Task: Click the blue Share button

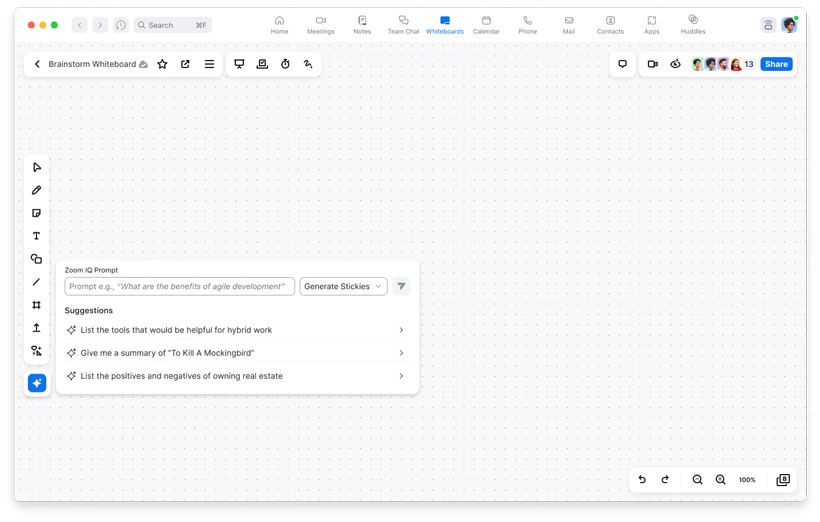Action: click(776, 64)
